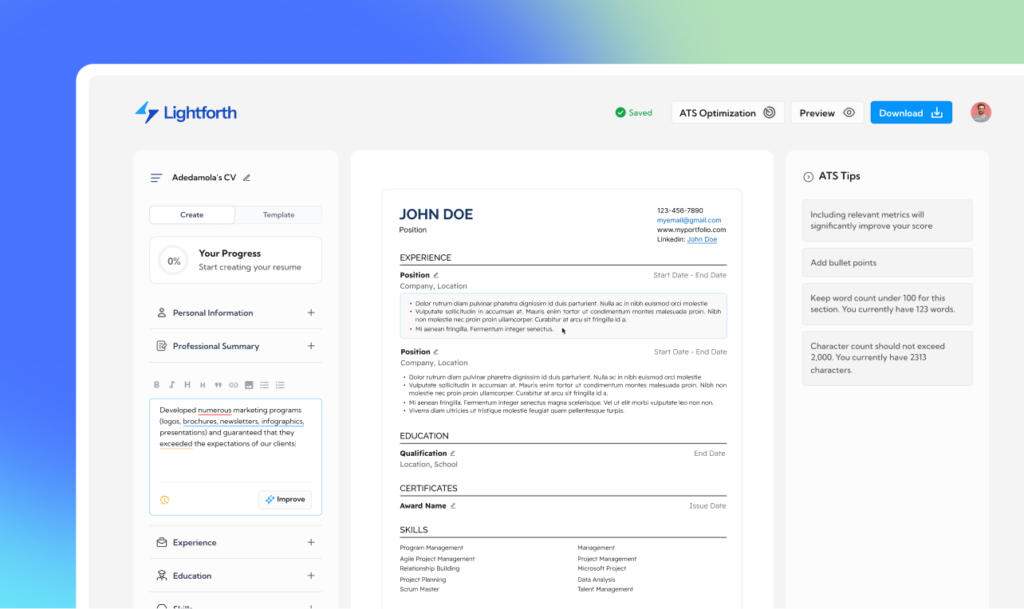This screenshot has height=609, width=1024.
Task: Add a numbered list in the editor
Action: [280, 385]
